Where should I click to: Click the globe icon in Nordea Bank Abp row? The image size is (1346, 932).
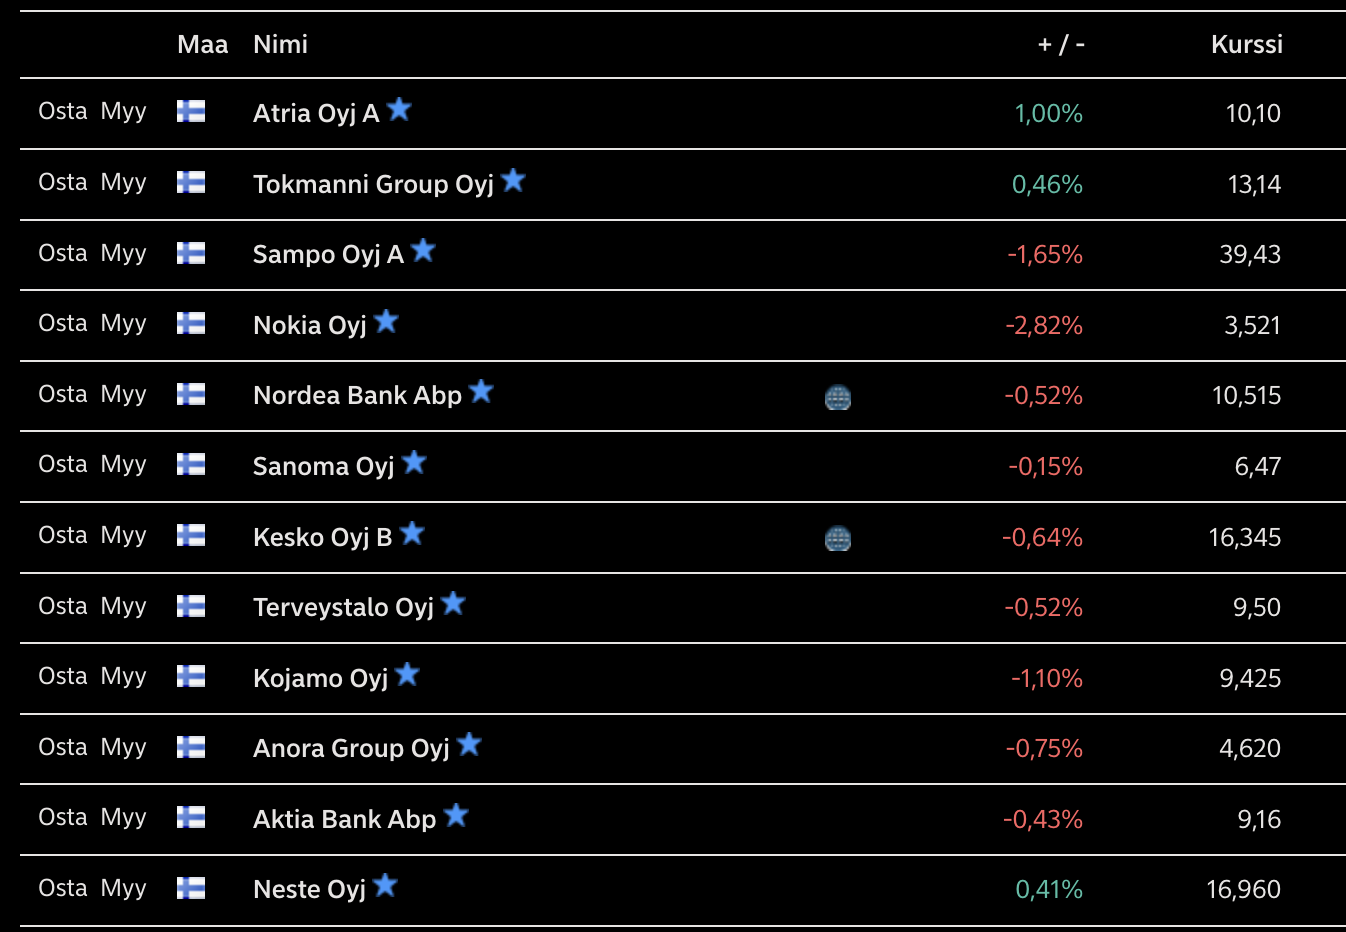[x=838, y=397]
